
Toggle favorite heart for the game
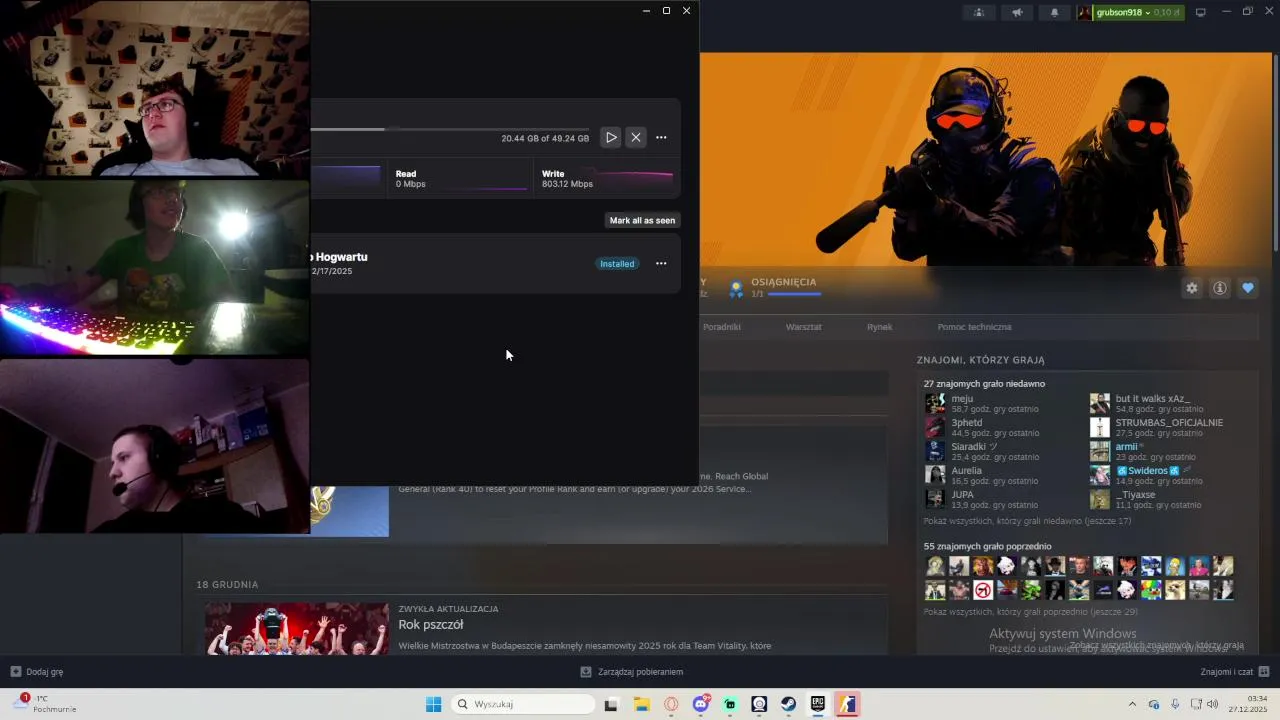tap(1248, 288)
